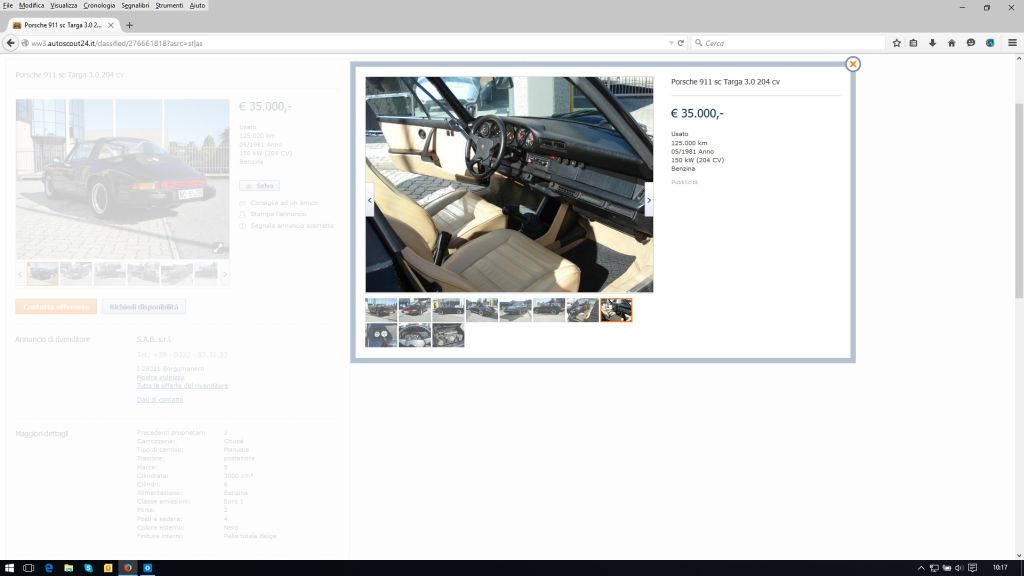Go back one page in Firefox
Screen dimensions: 1024x576
pos(10,43)
